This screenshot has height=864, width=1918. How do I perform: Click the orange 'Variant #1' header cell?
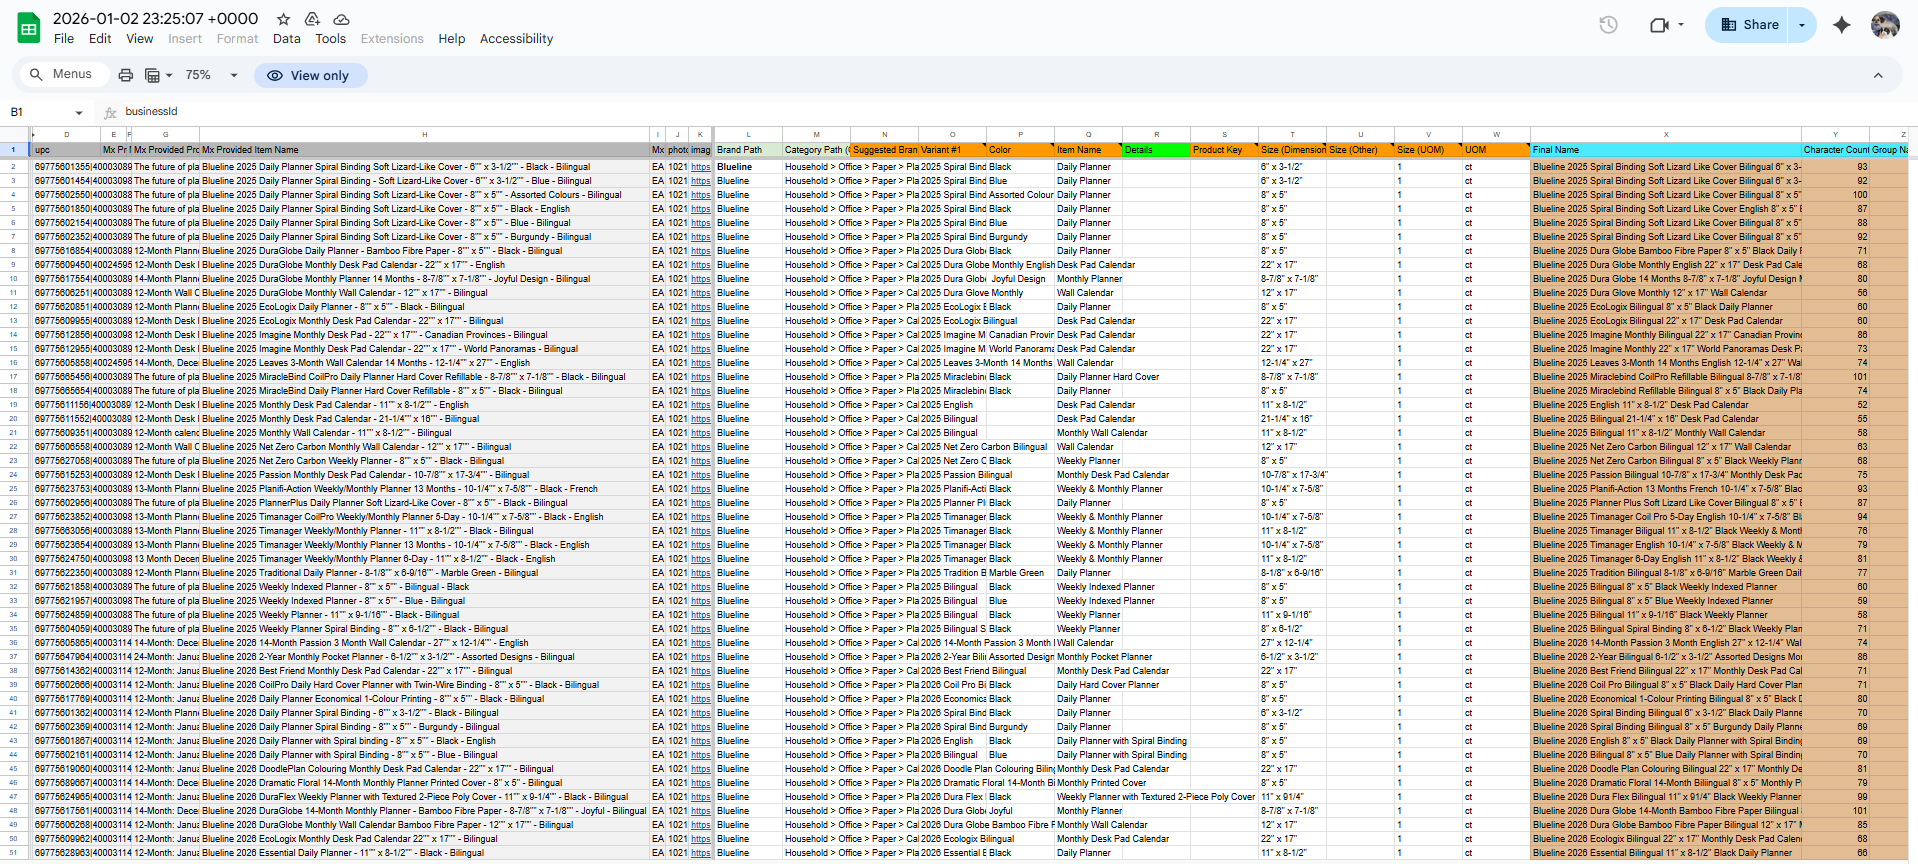pos(952,150)
